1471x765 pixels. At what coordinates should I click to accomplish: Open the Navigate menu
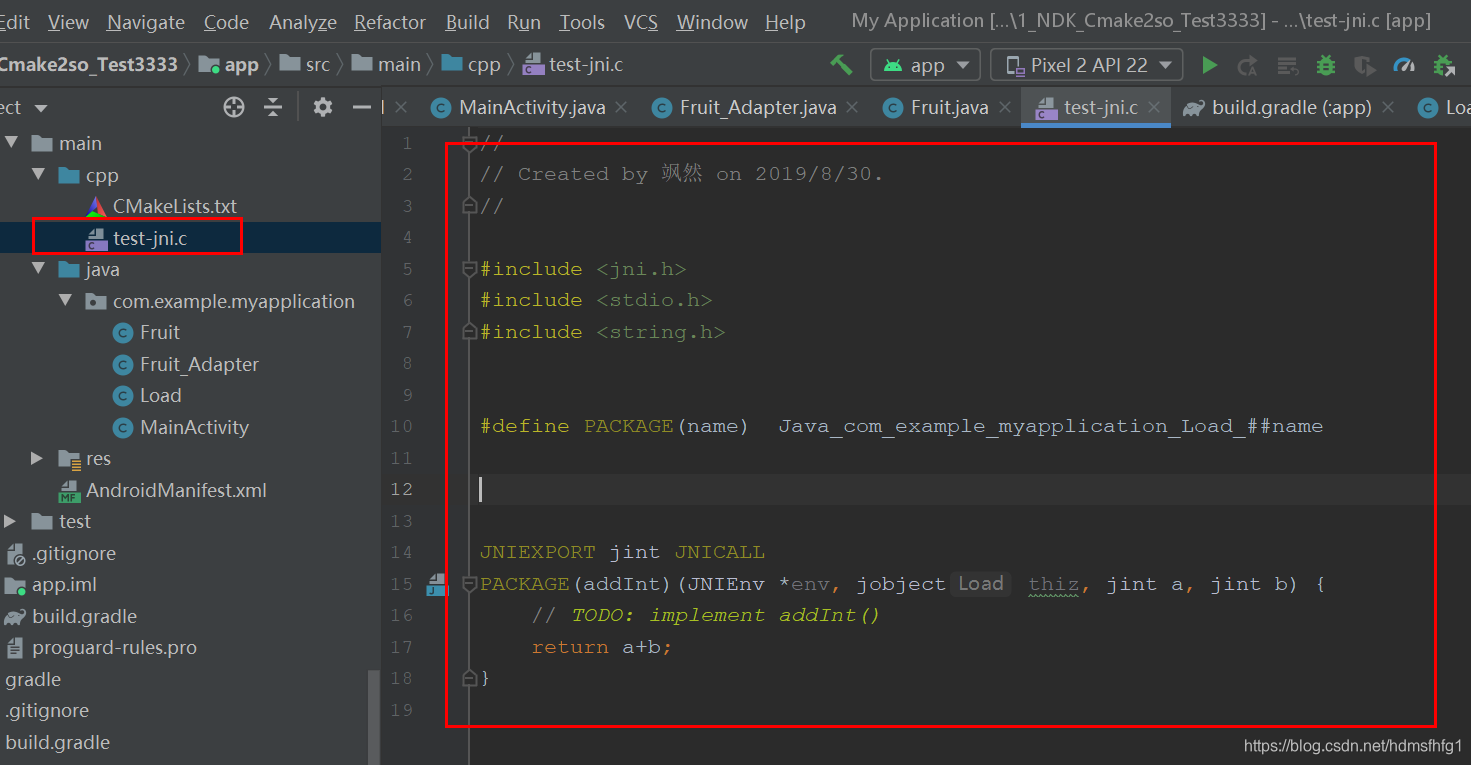pos(146,22)
